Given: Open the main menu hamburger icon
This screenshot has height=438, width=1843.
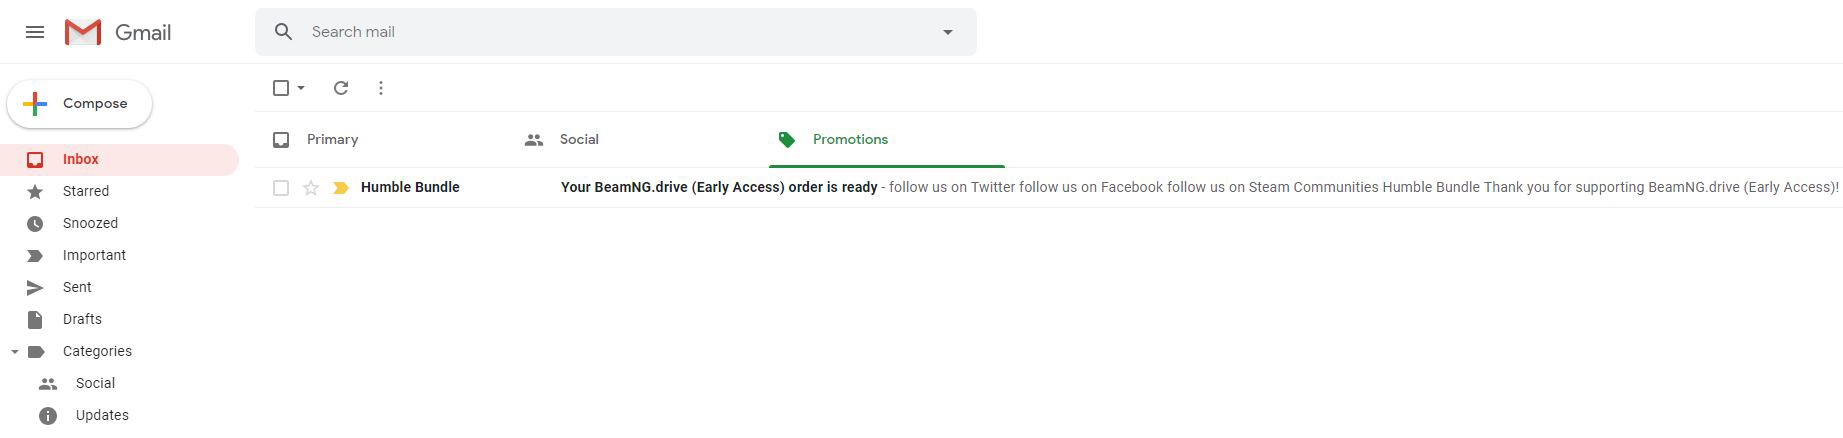Looking at the screenshot, I should point(35,32).
